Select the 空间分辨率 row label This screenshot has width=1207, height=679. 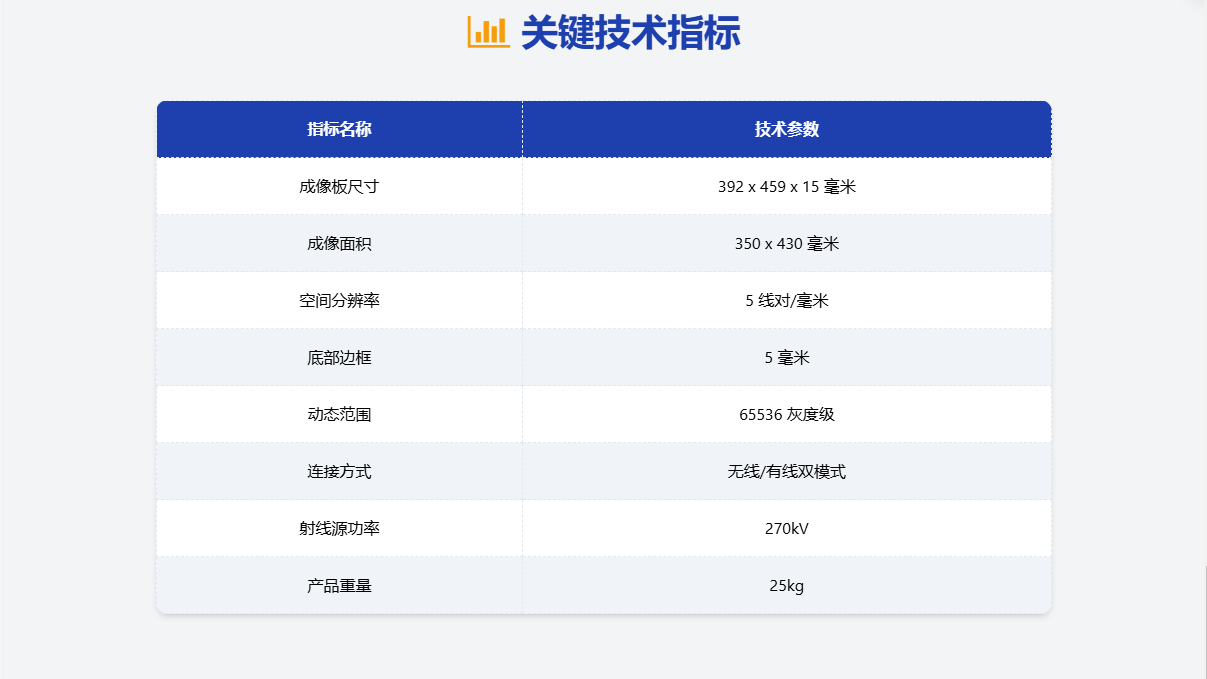tap(338, 300)
